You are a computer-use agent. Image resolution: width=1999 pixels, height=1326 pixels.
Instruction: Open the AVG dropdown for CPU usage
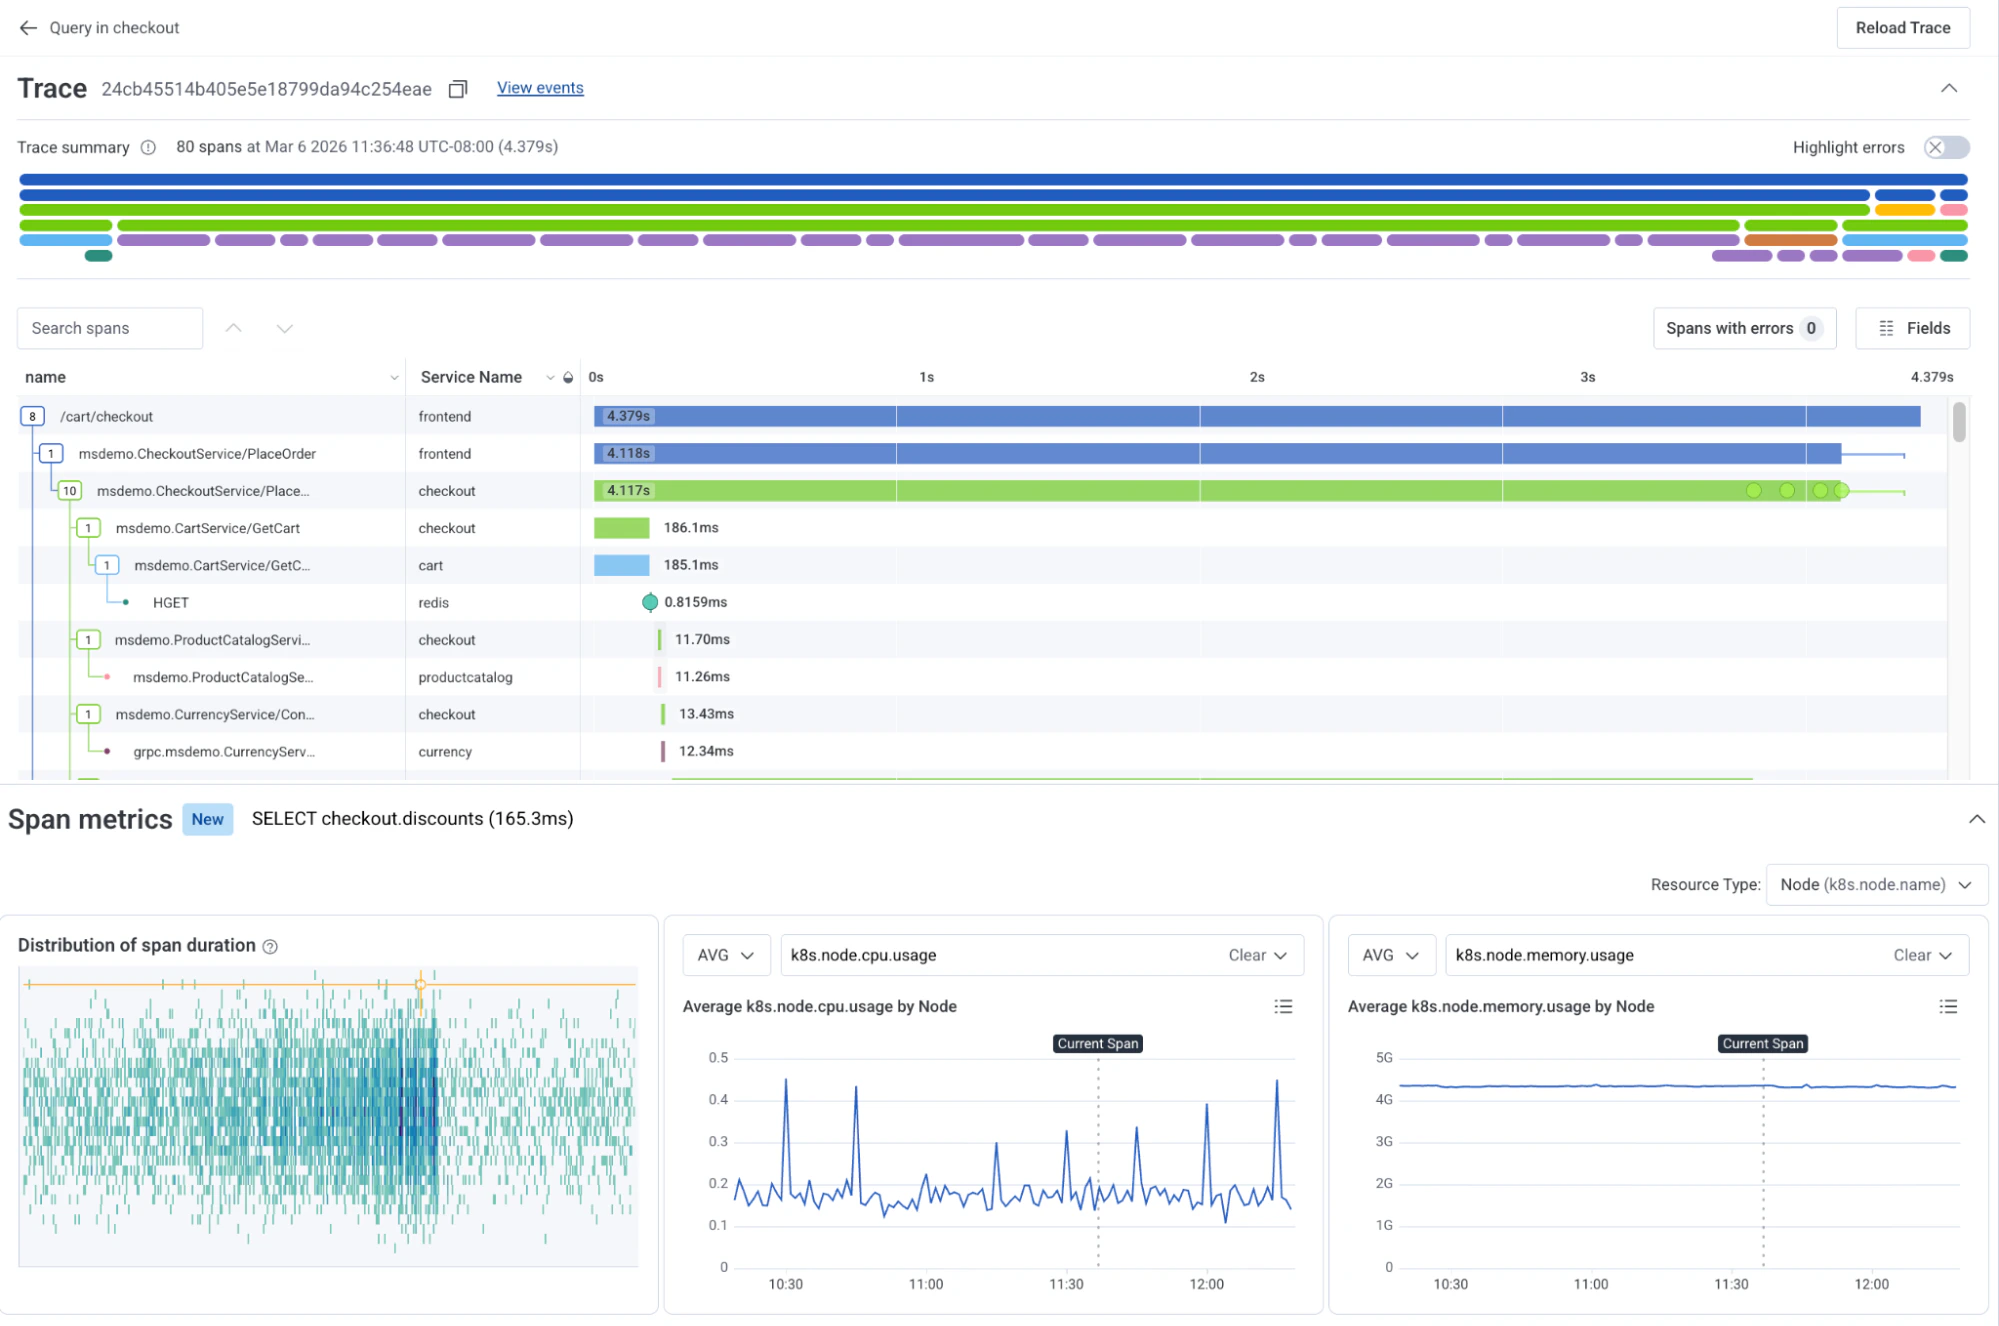click(726, 955)
